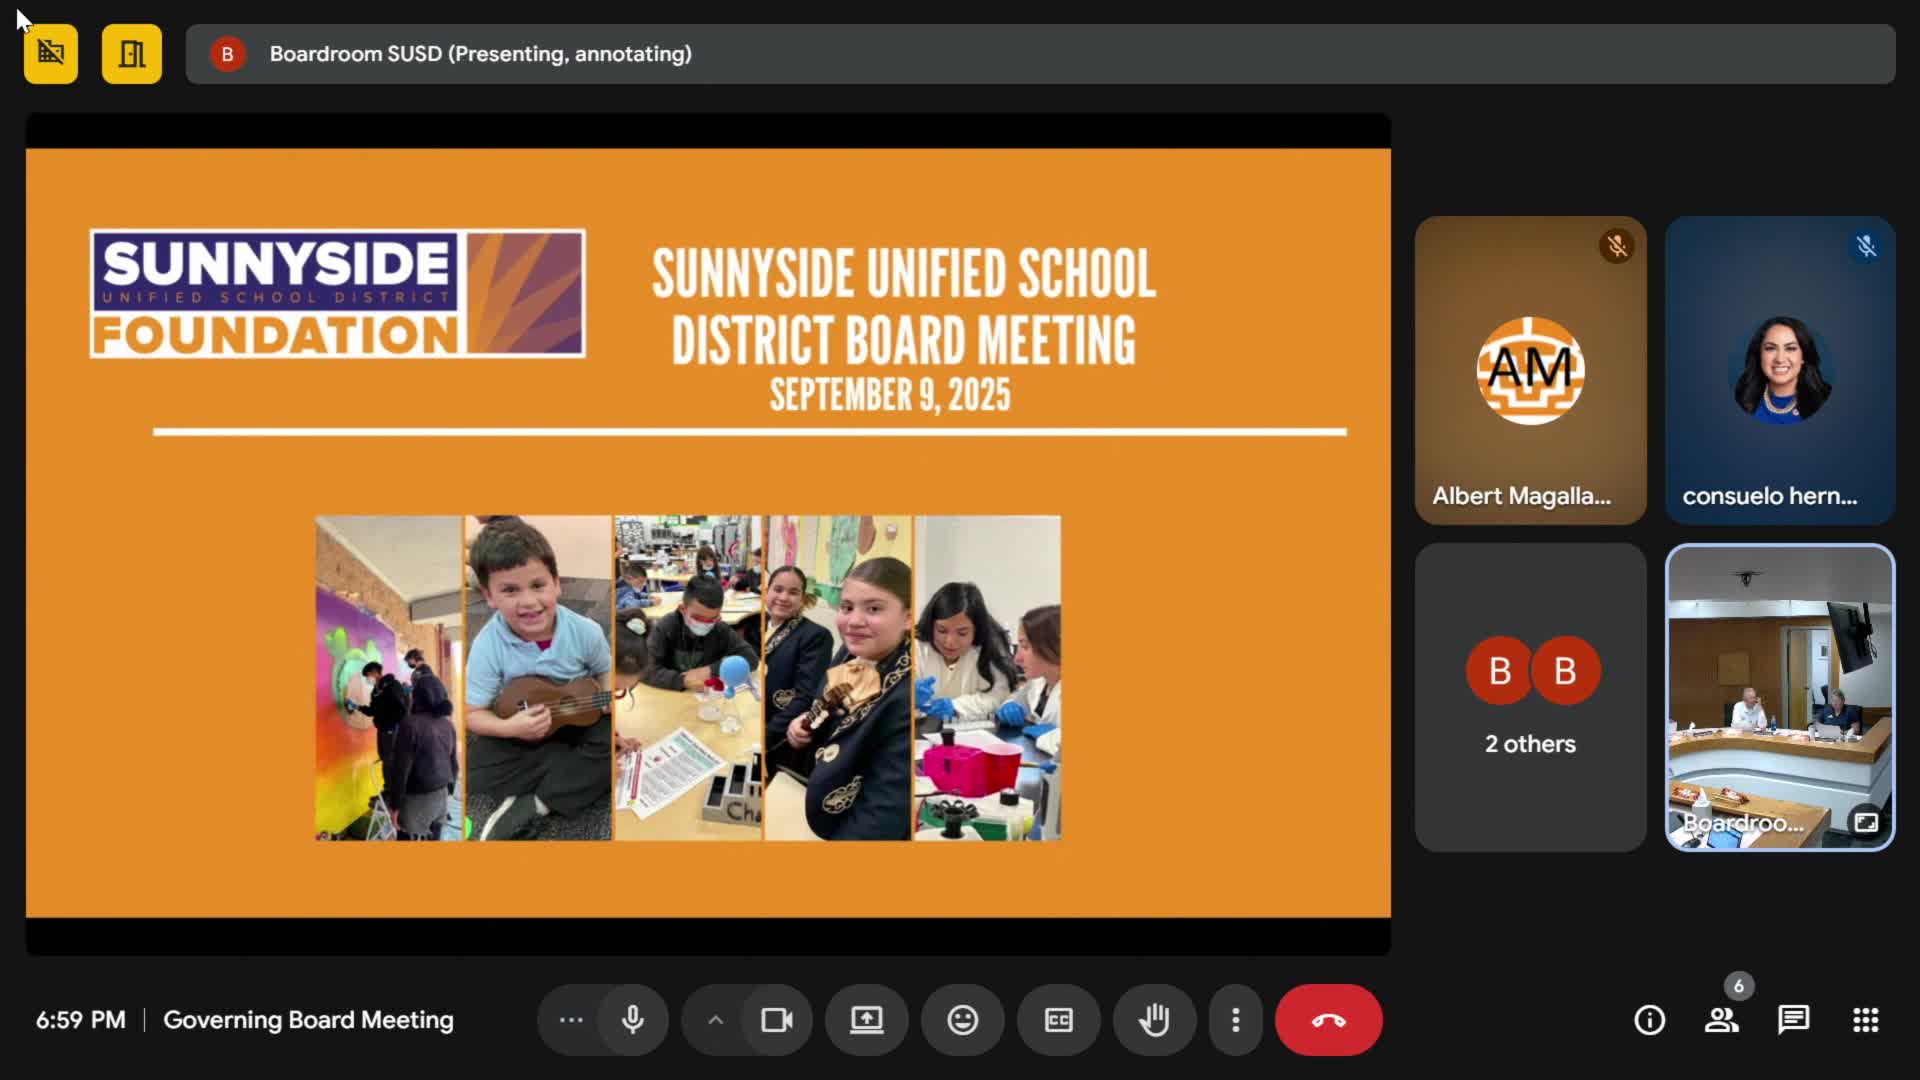Toggle the microphone on or off

(x=632, y=1020)
